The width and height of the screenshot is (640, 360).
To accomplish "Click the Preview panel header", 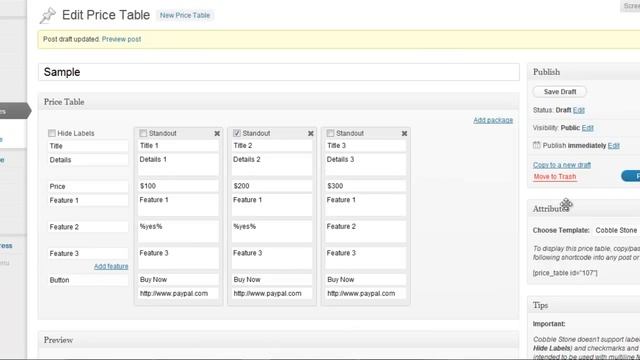I will pyautogui.click(x=279, y=340).
